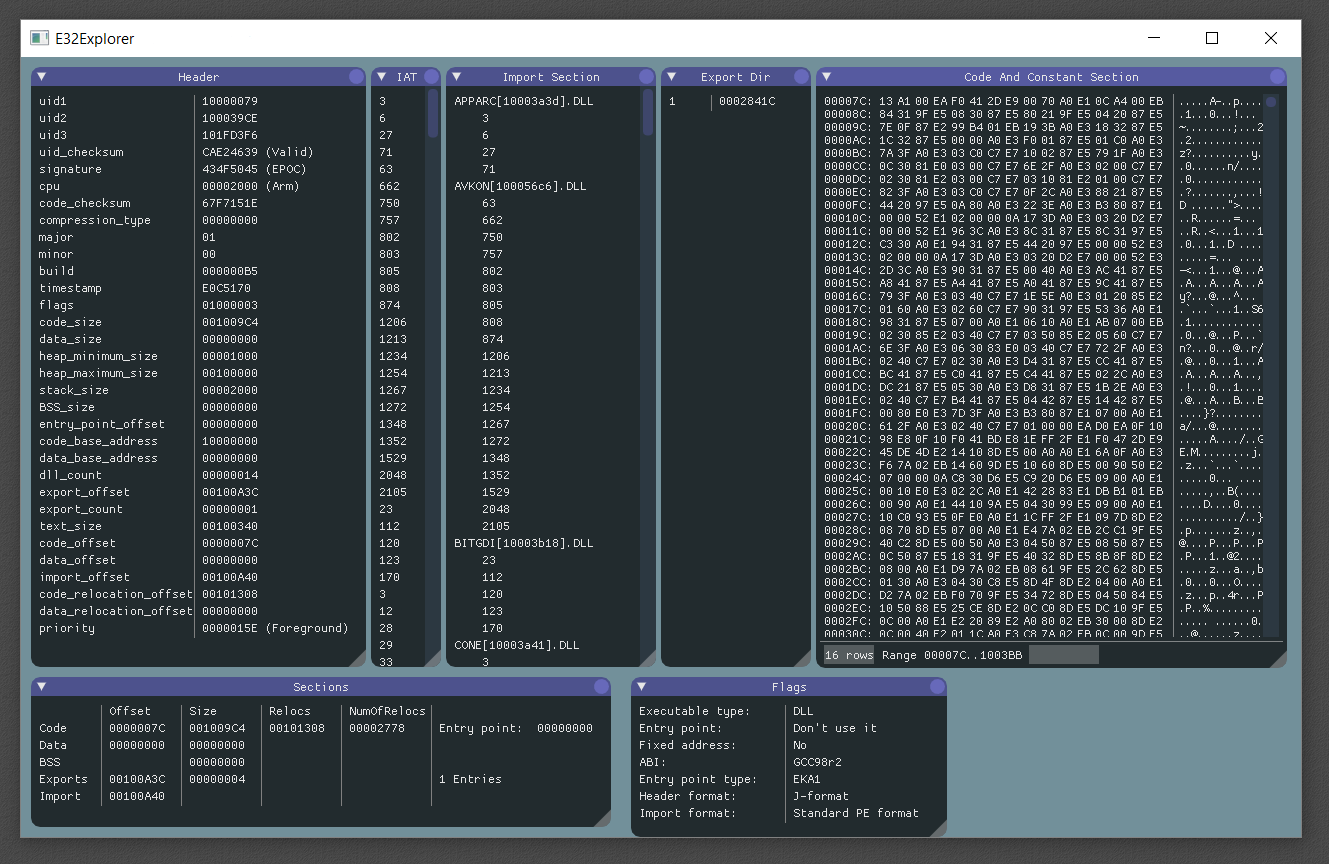Screen dimensions: 1329x864
Task: Click the "Code And Constant Section" title
Action: pyautogui.click(x=1051, y=77)
